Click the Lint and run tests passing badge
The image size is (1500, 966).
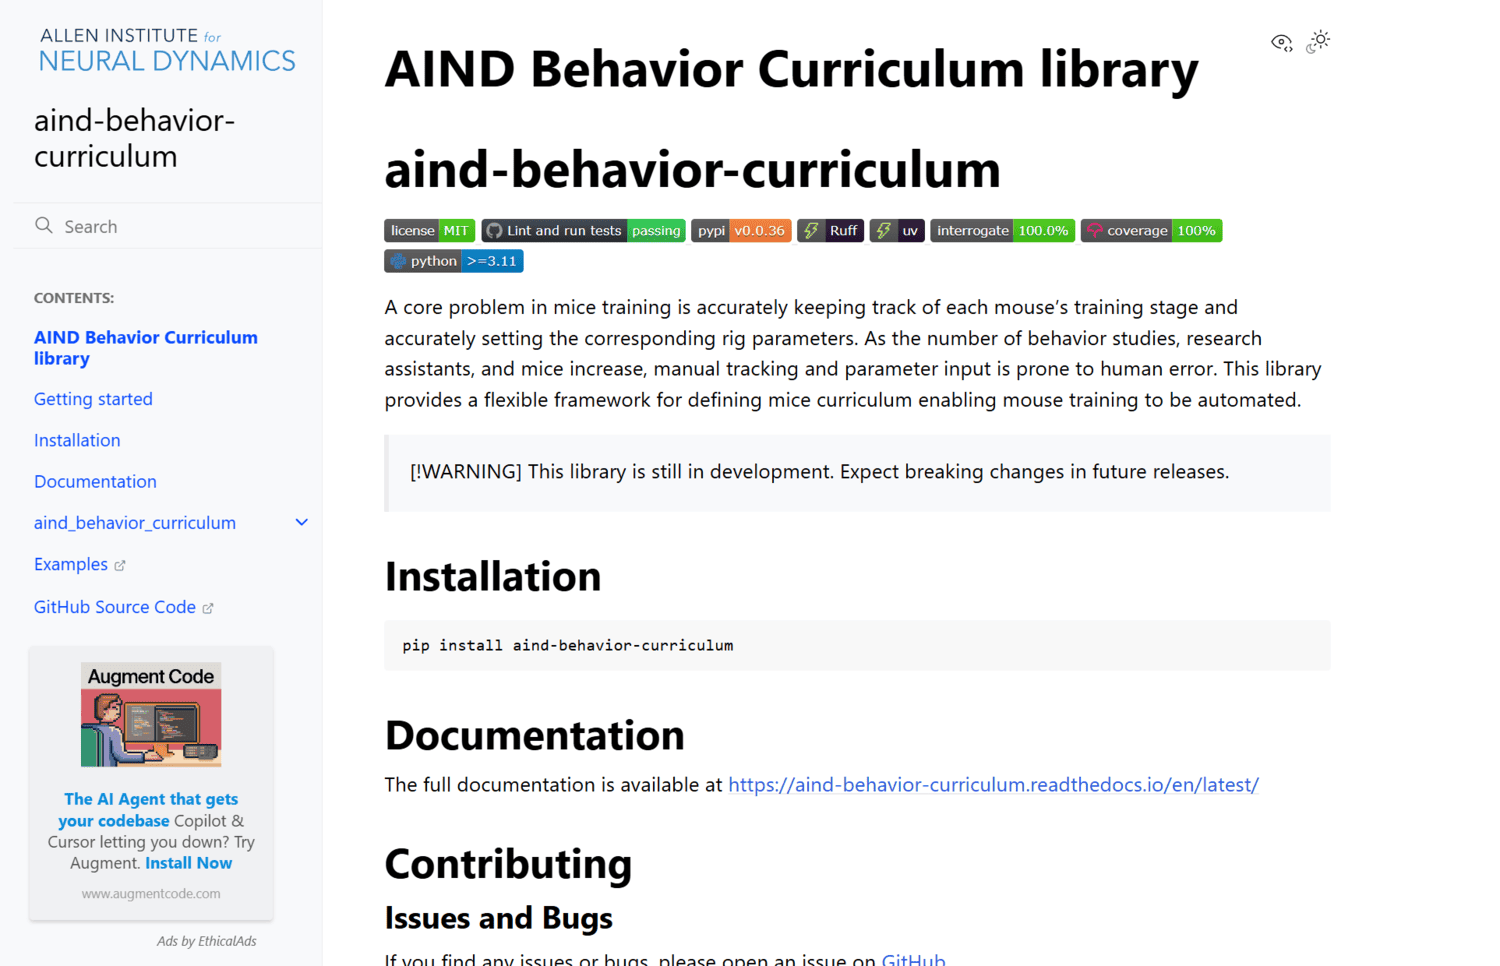[583, 231]
